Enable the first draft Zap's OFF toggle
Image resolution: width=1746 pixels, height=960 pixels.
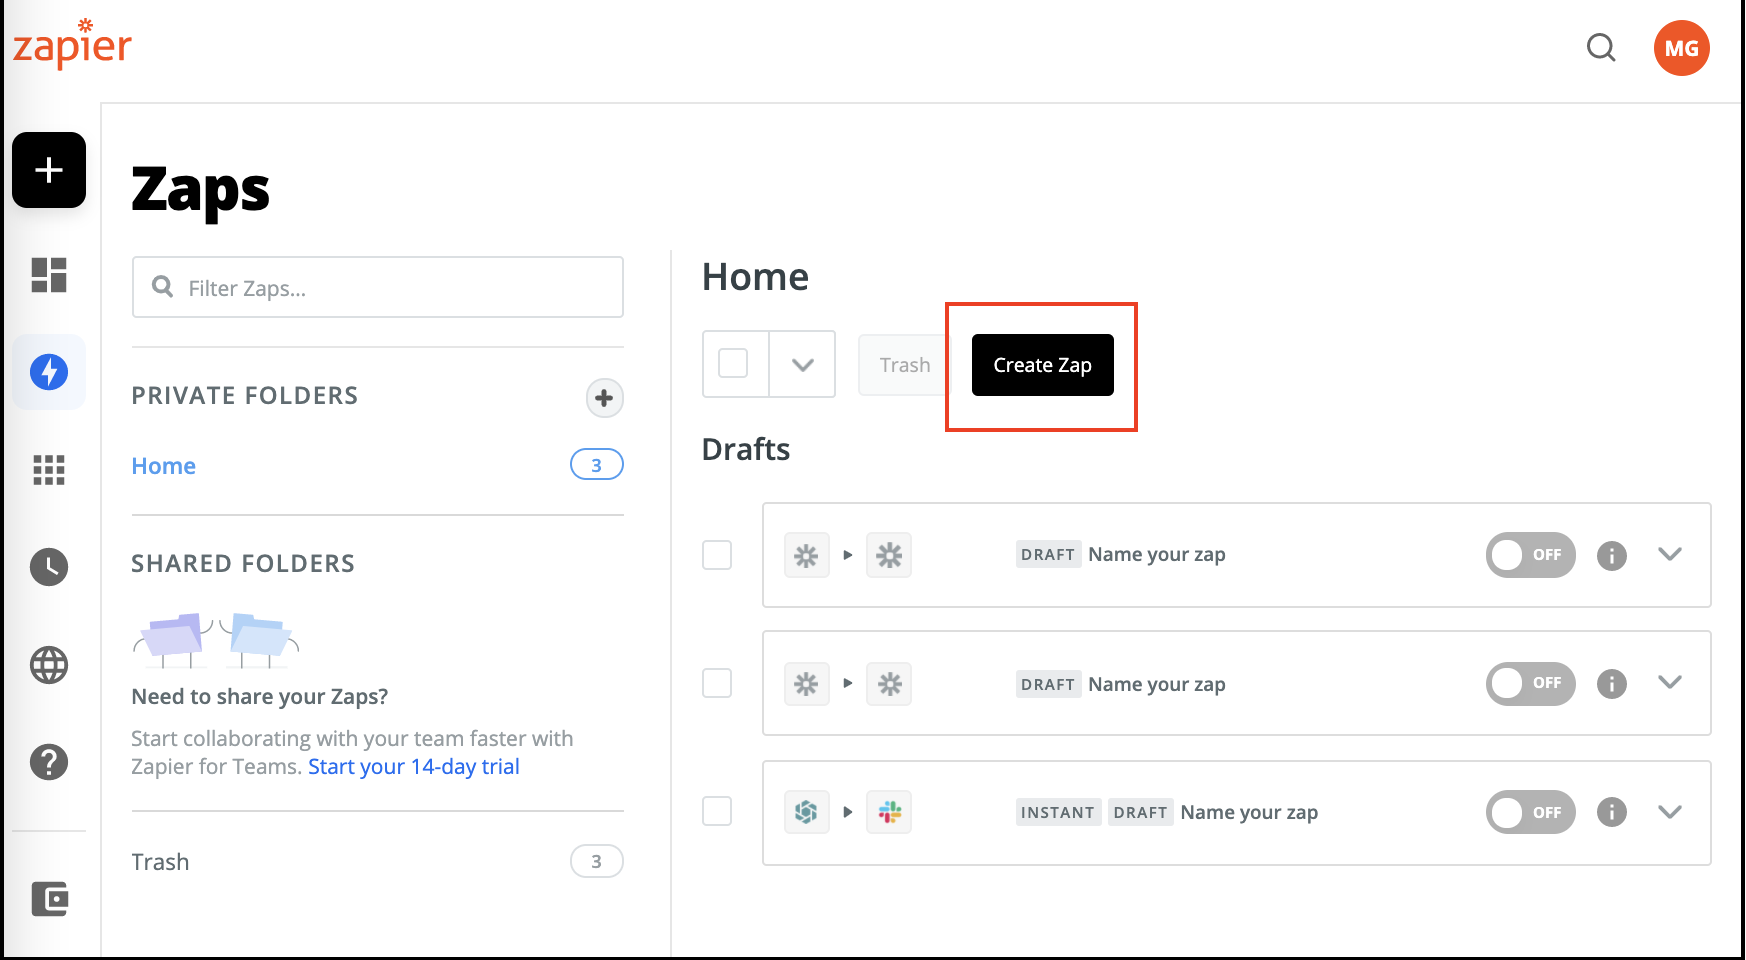coord(1530,555)
